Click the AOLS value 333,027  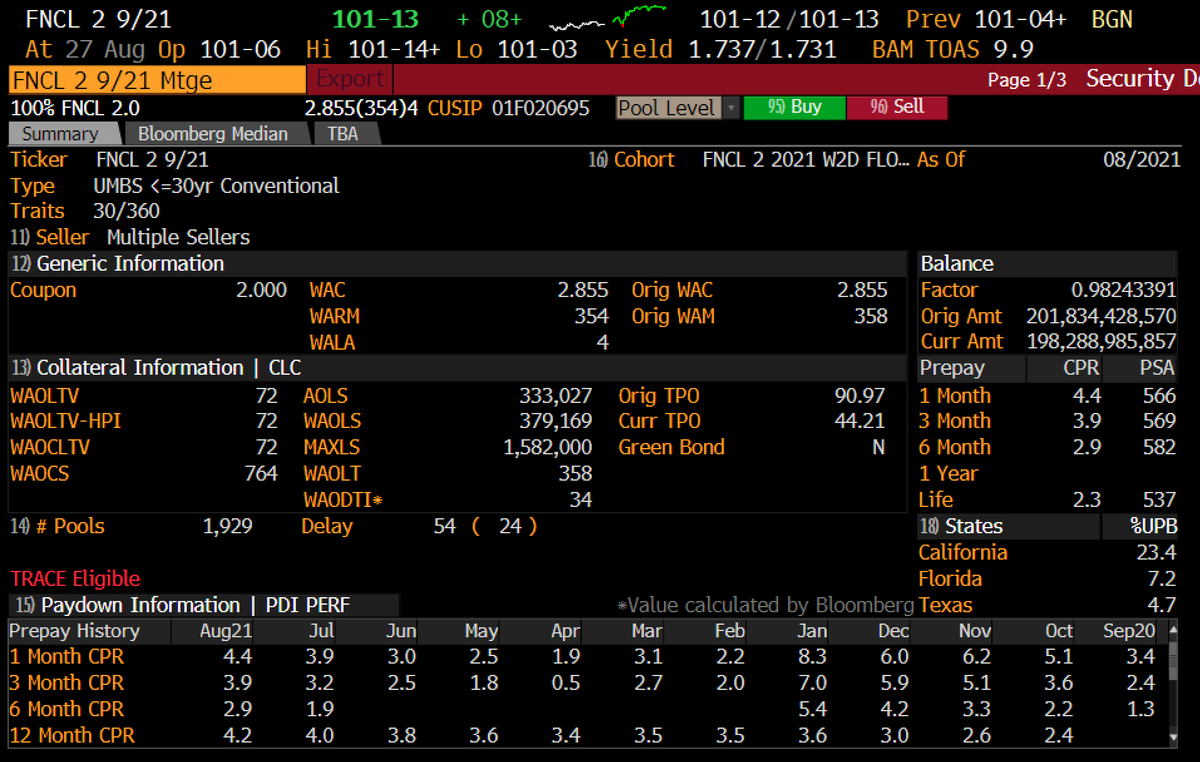[556, 395]
